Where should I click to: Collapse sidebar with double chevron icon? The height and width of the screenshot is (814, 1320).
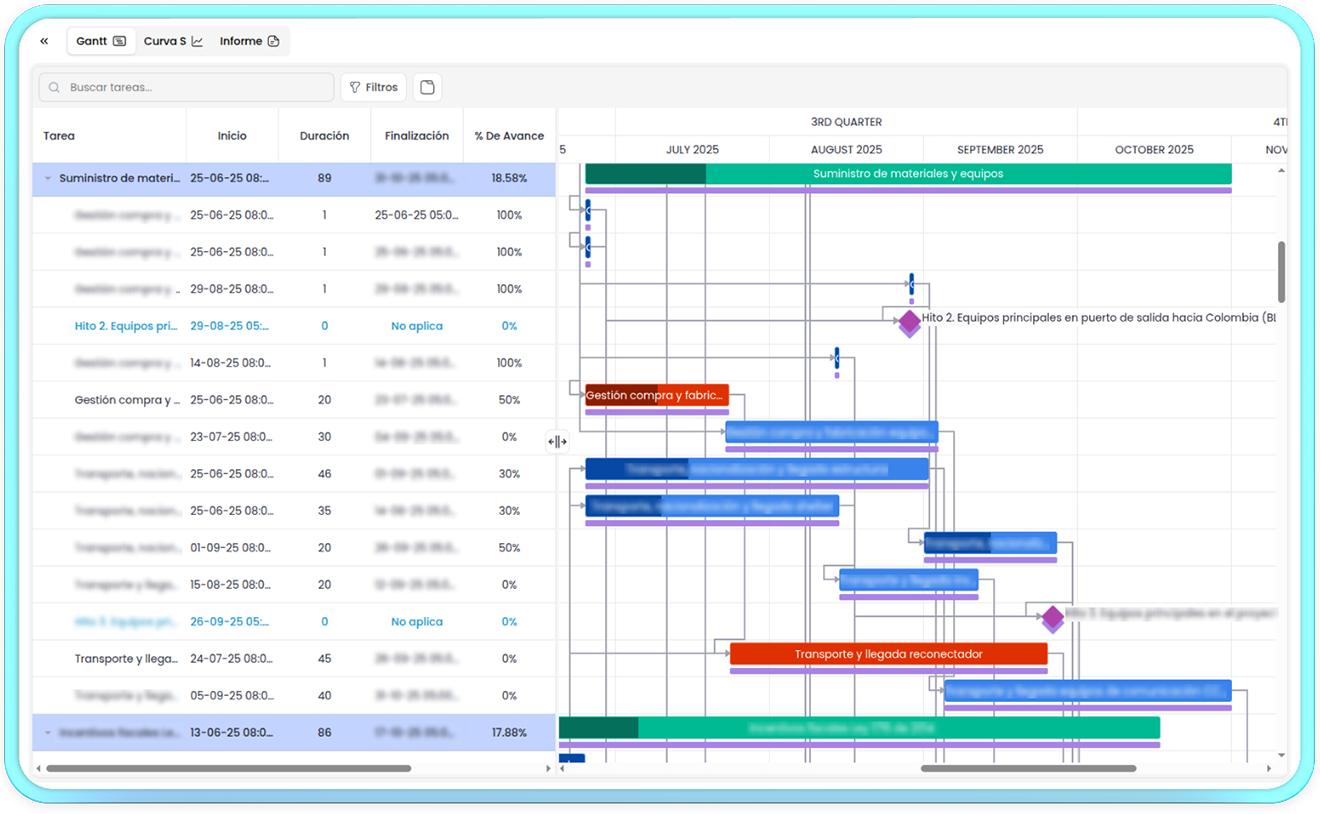coord(44,41)
